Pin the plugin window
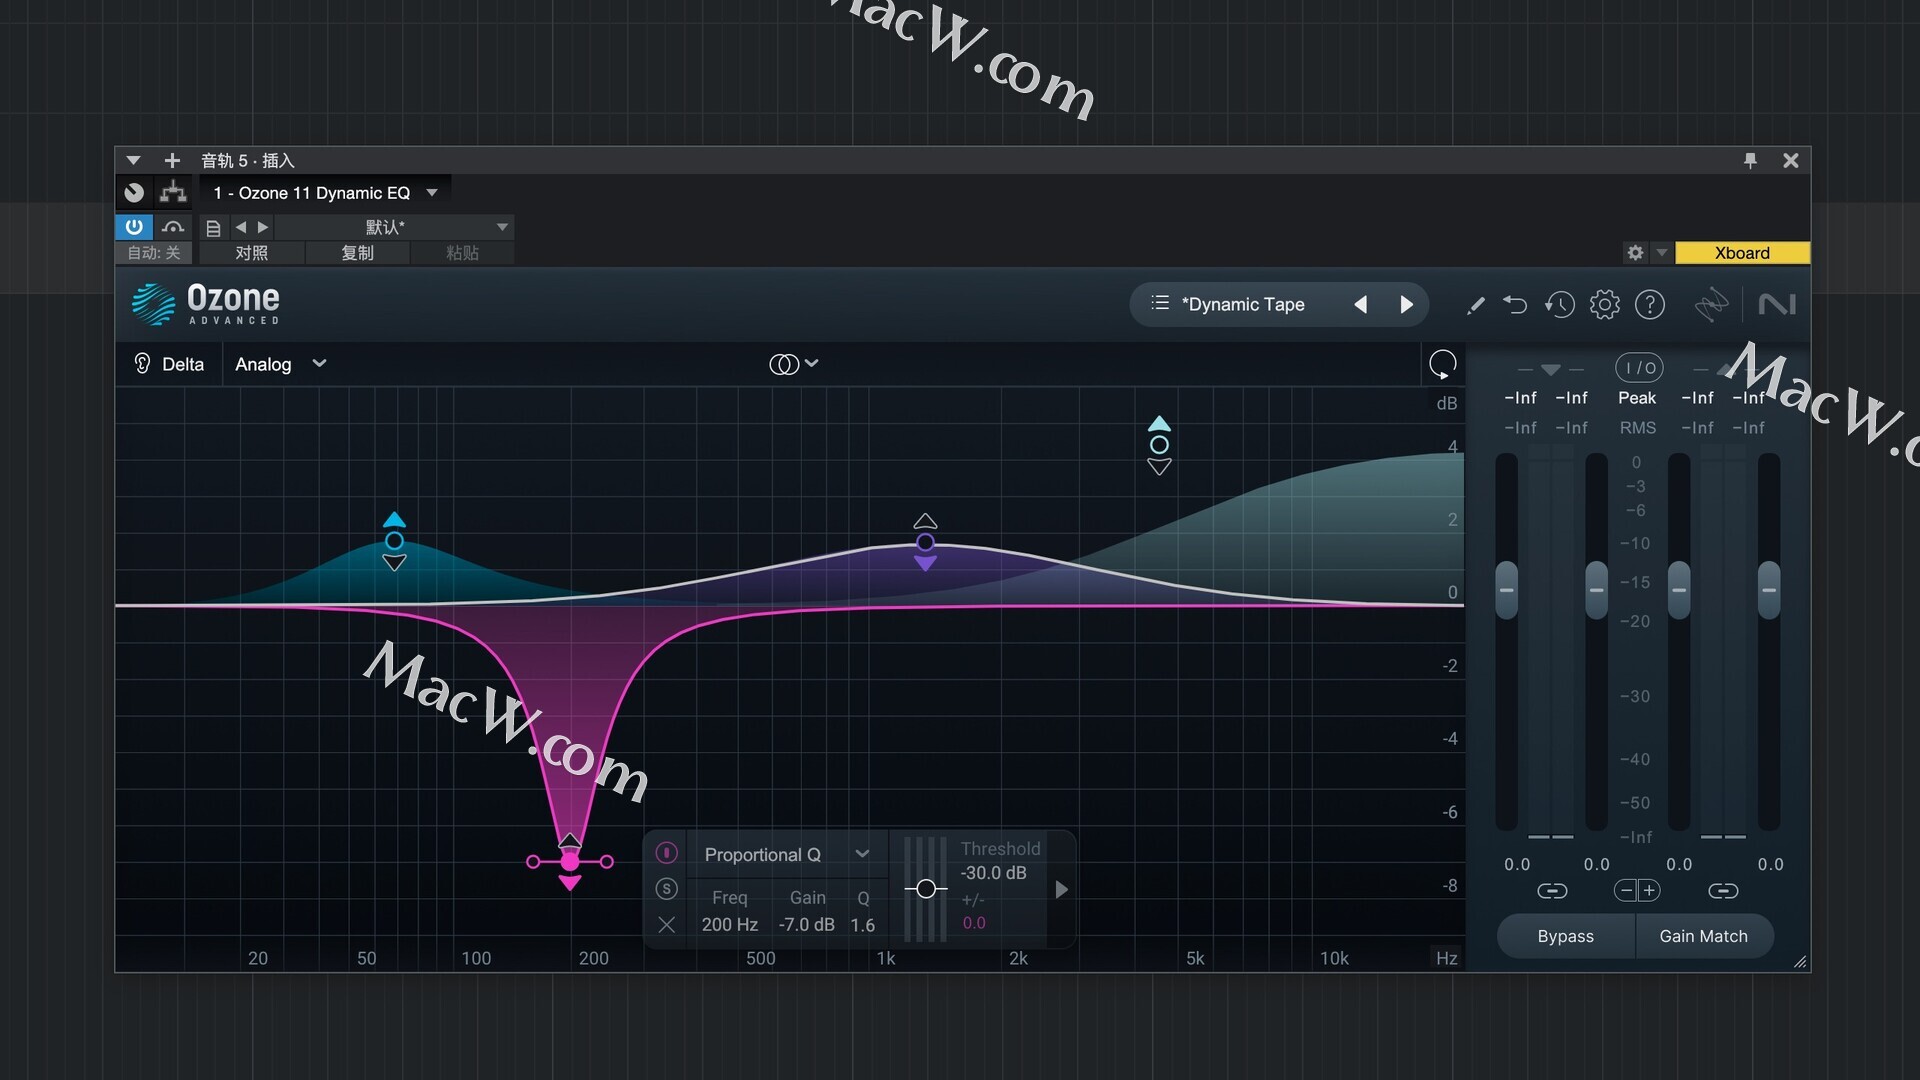Screen dimensions: 1920x1080 1750,160
